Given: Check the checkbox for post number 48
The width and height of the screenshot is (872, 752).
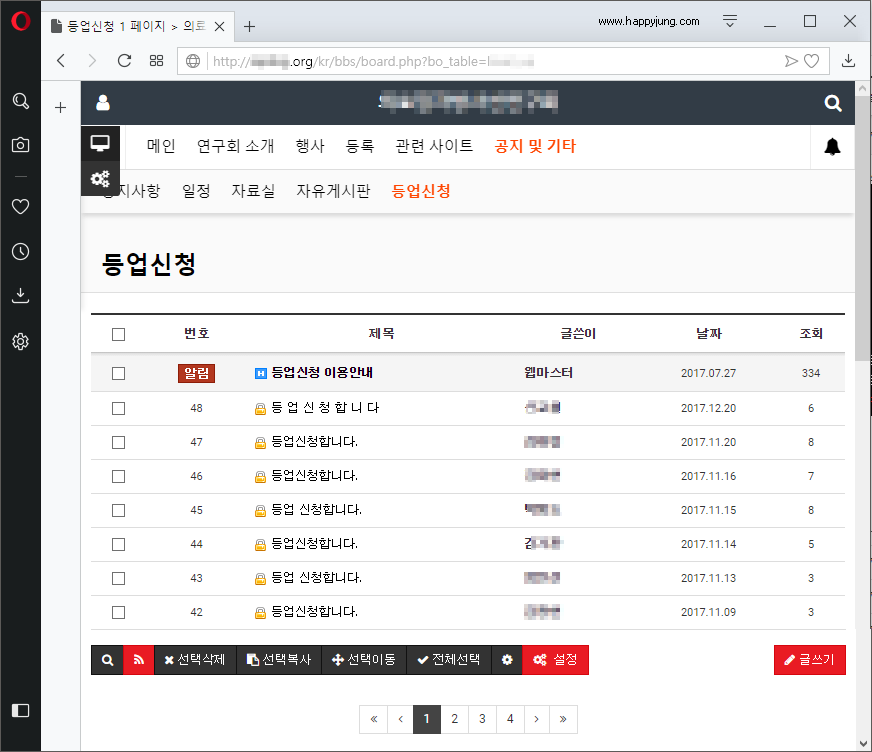Looking at the screenshot, I should (118, 408).
